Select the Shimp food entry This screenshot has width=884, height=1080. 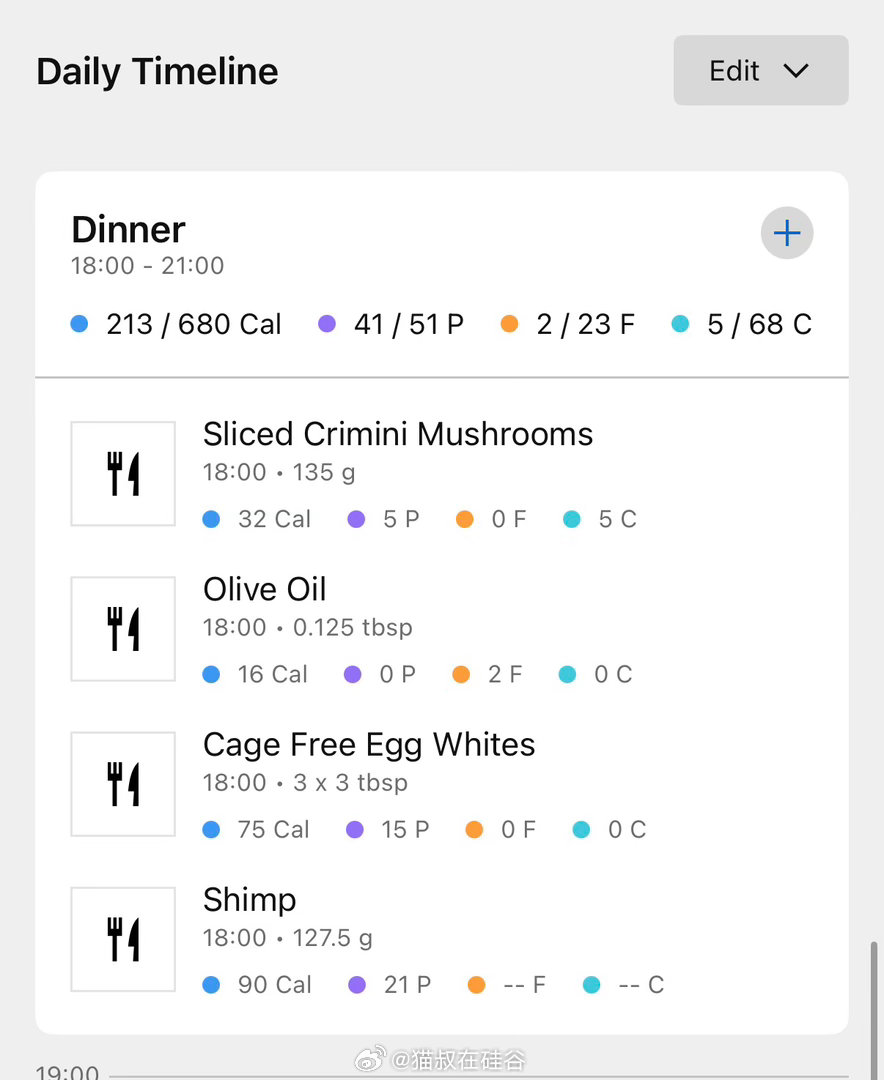coord(250,900)
